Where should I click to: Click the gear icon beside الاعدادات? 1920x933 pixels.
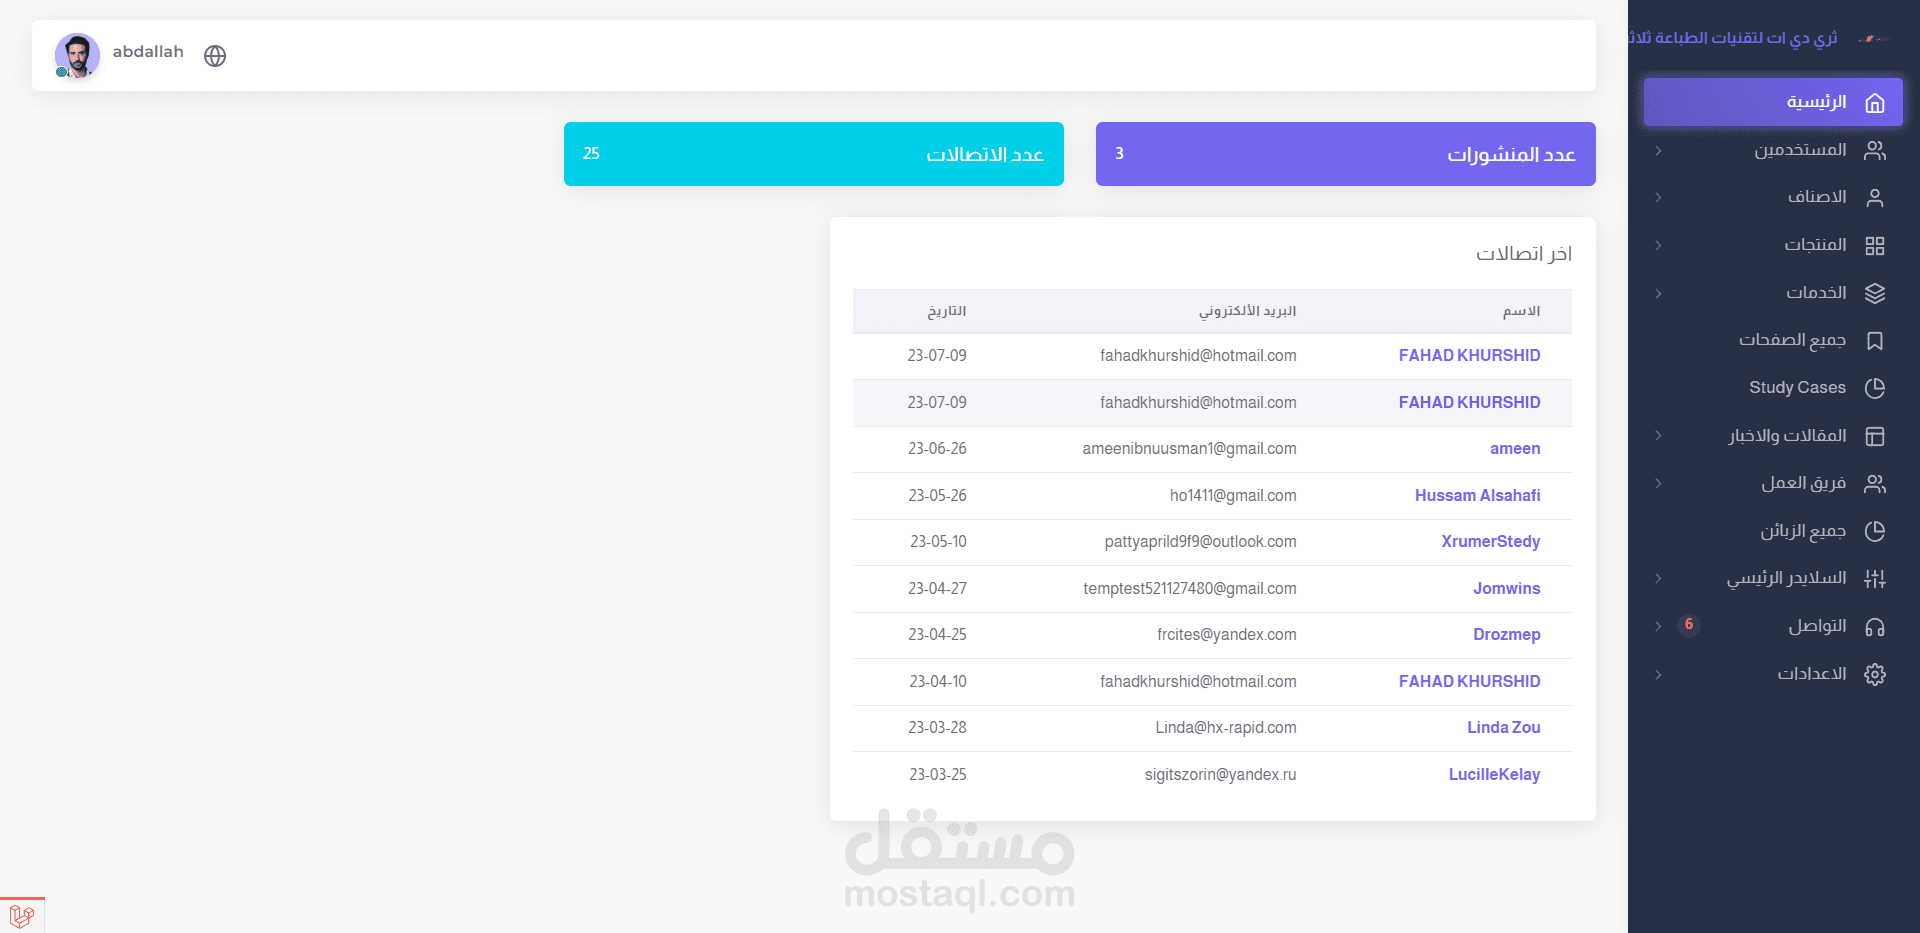tap(1875, 674)
